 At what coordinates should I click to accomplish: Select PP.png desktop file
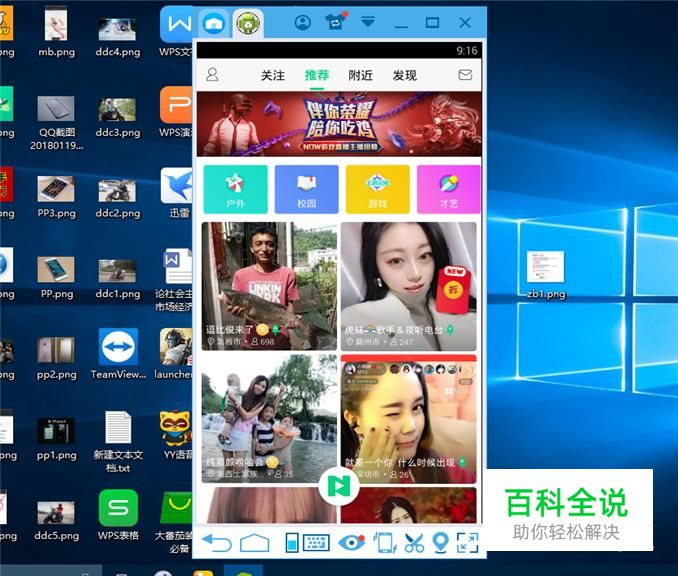[x=57, y=278]
